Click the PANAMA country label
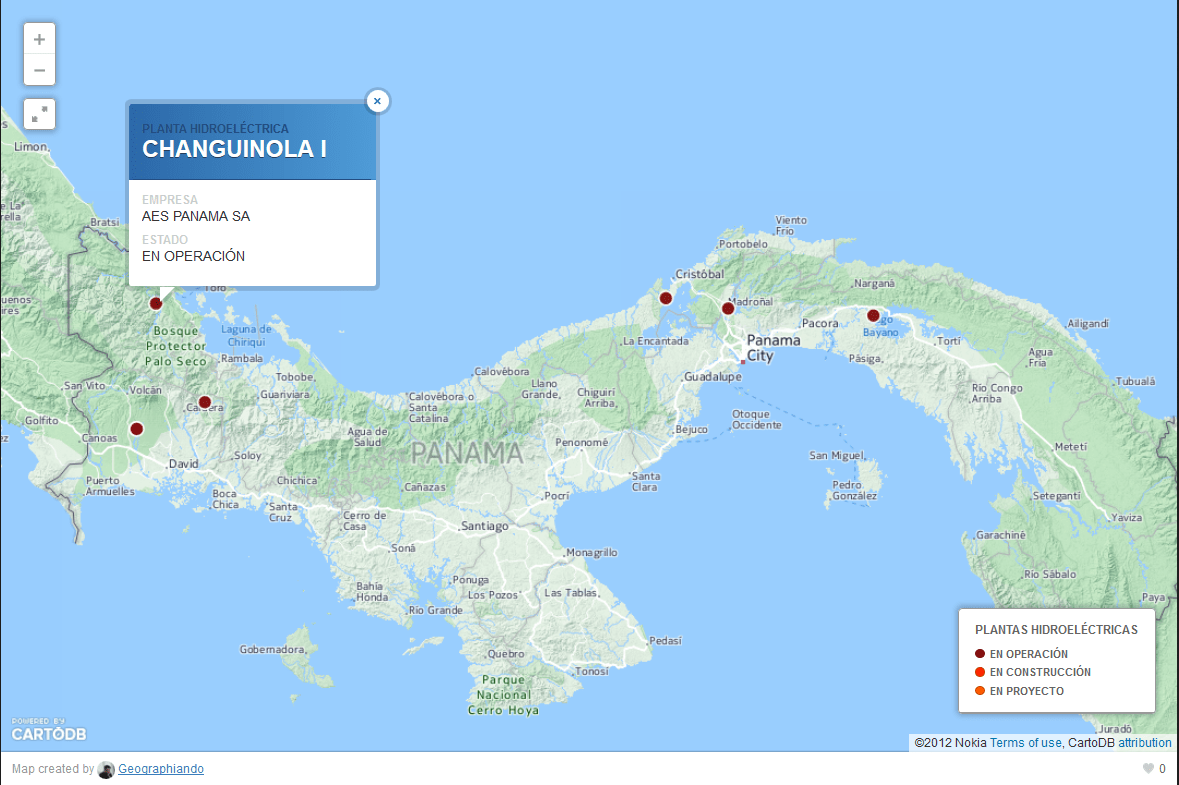The image size is (1179, 785). pyautogui.click(x=468, y=453)
